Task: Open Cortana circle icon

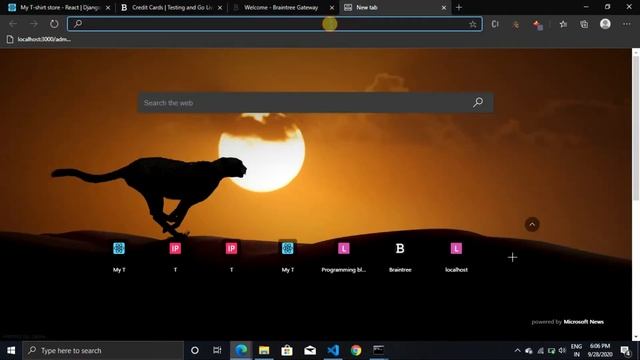Action: pyautogui.click(x=195, y=350)
